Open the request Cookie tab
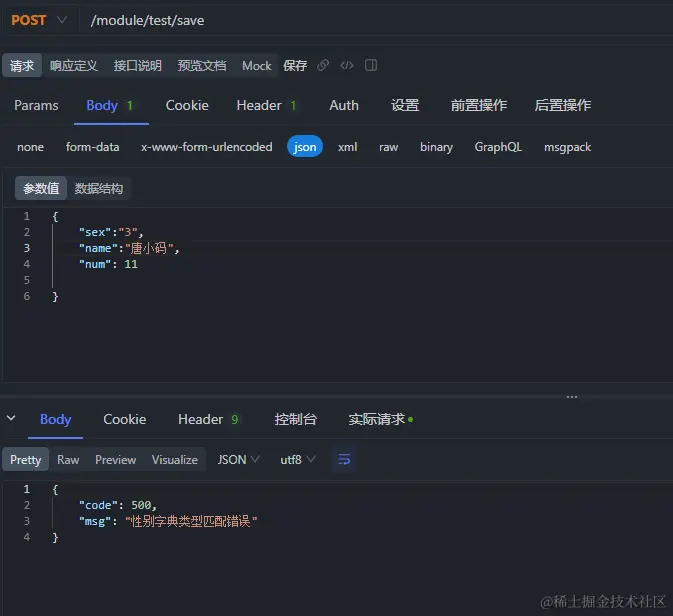The height and width of the screenshot is (616, 673). click(x=187, y=105)
